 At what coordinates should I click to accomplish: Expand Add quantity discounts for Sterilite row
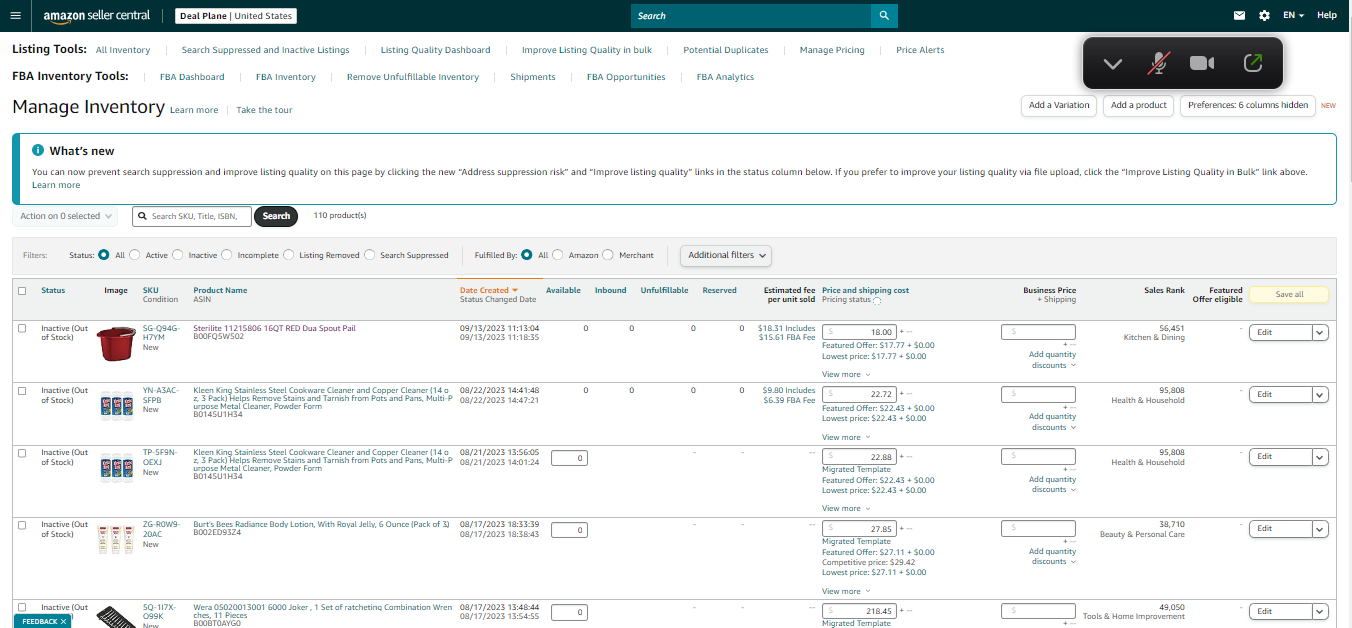1052,360
